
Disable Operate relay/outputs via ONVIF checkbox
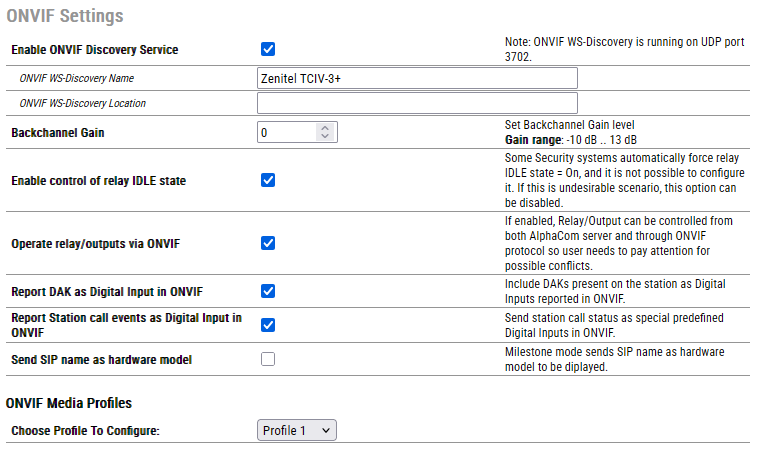click(268, 243)
